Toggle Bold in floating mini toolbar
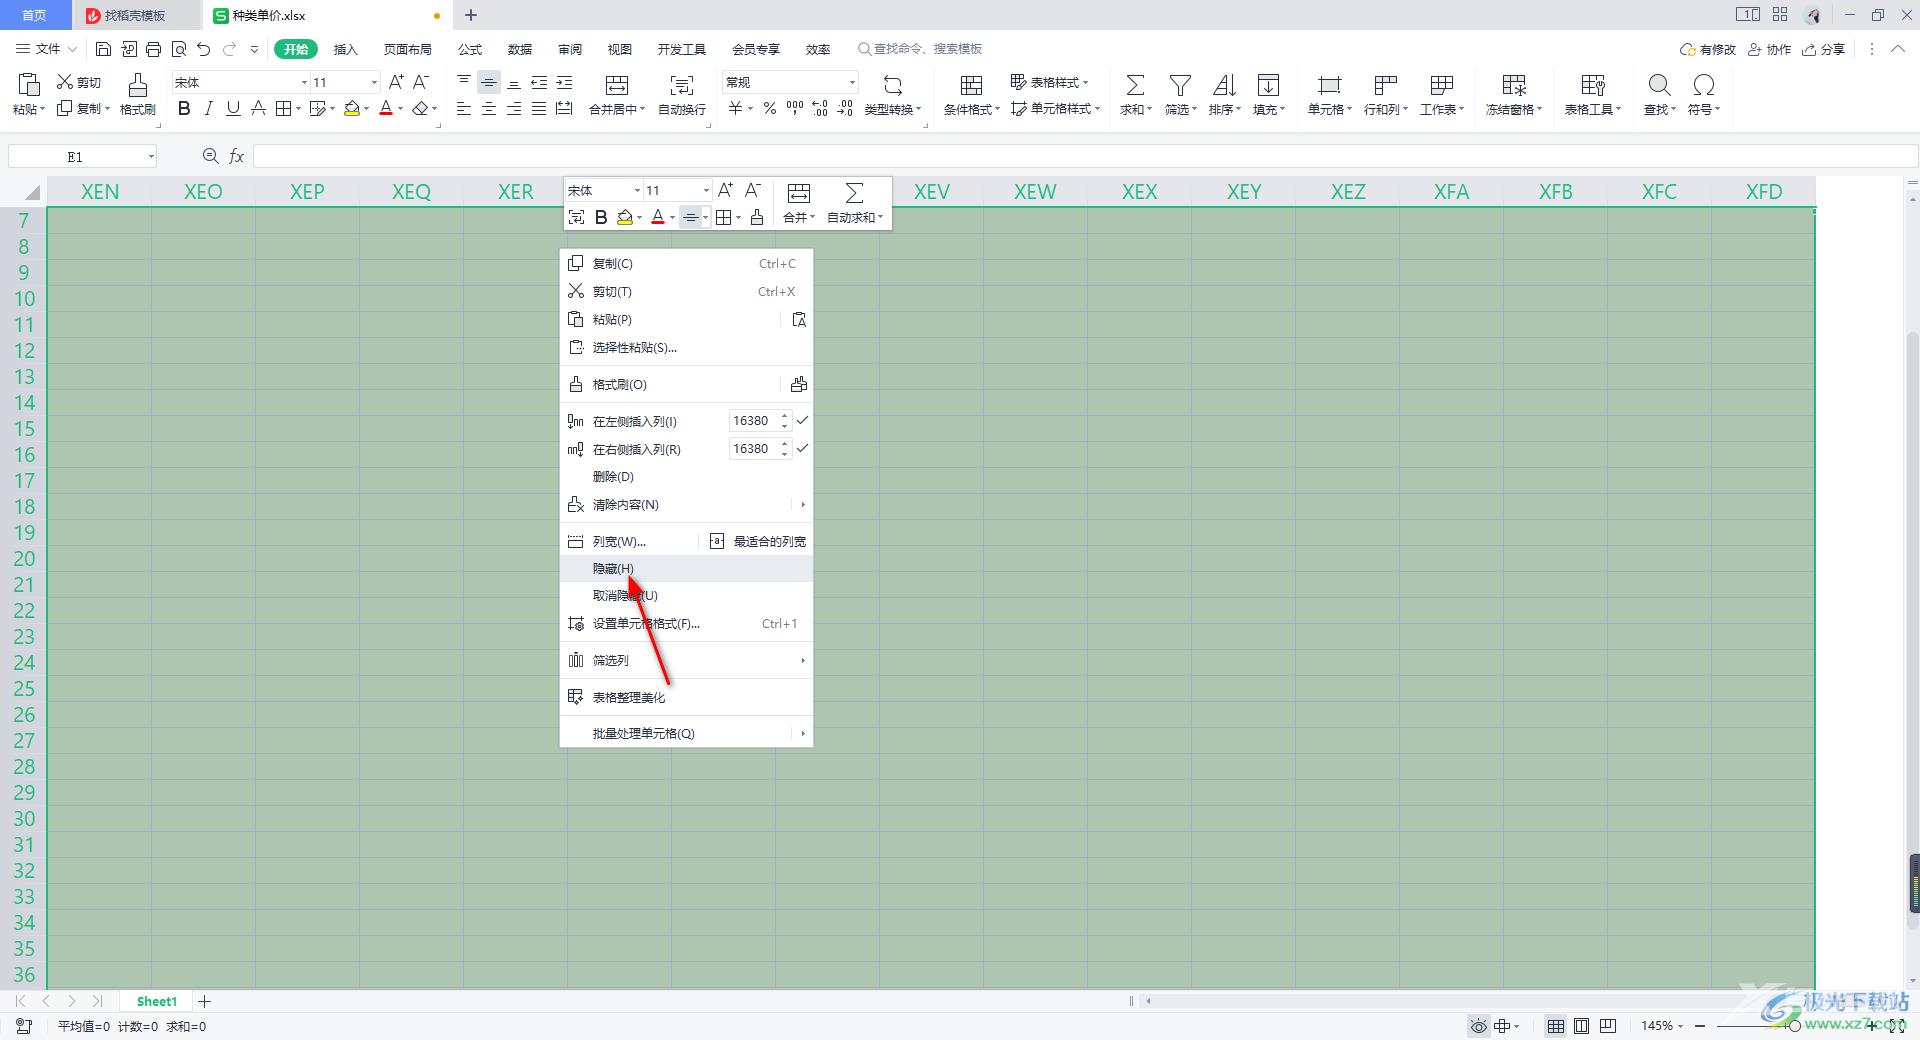 pyautogui.click(x=601, y=217)
